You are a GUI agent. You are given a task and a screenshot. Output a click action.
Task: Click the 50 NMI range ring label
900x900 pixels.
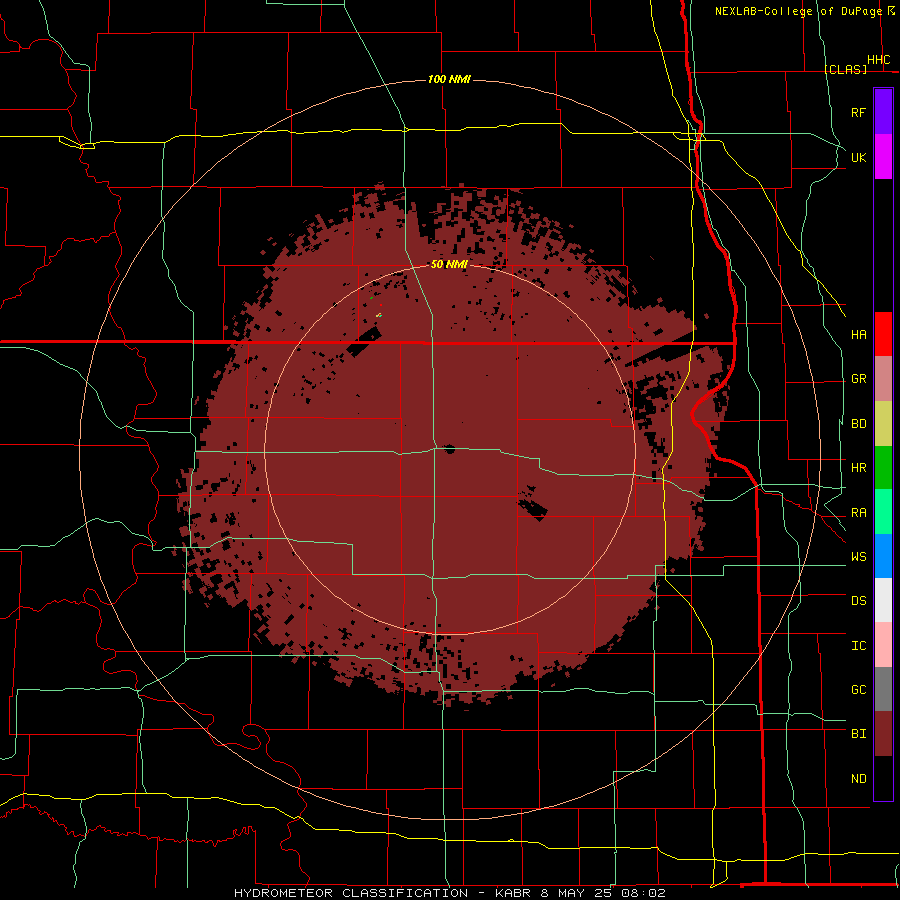[449, 264]
